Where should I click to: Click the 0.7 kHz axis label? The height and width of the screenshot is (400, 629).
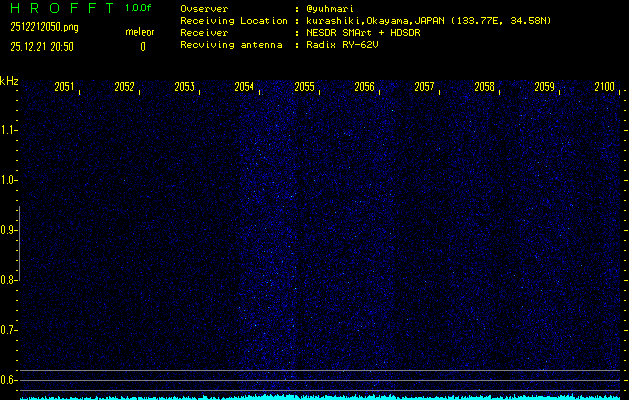pos(7,330)
